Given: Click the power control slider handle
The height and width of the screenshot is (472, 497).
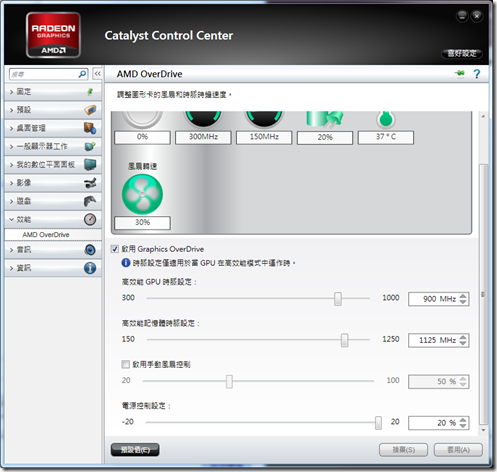Looking at the screenshot, I should (378, 423).
